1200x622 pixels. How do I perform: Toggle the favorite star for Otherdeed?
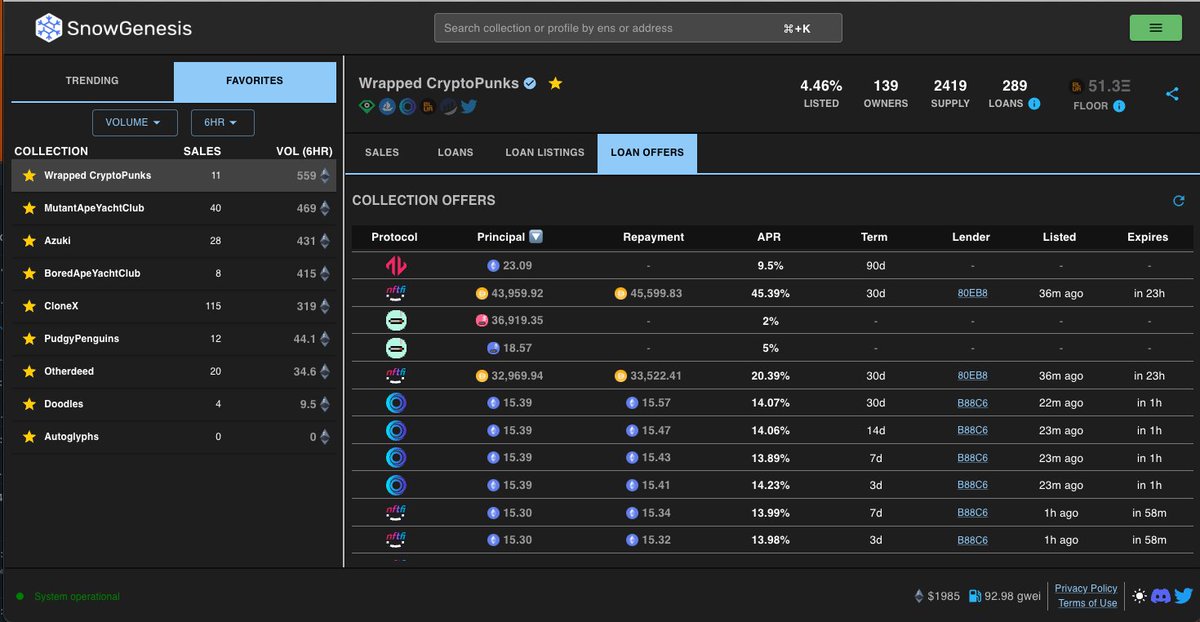29,371
